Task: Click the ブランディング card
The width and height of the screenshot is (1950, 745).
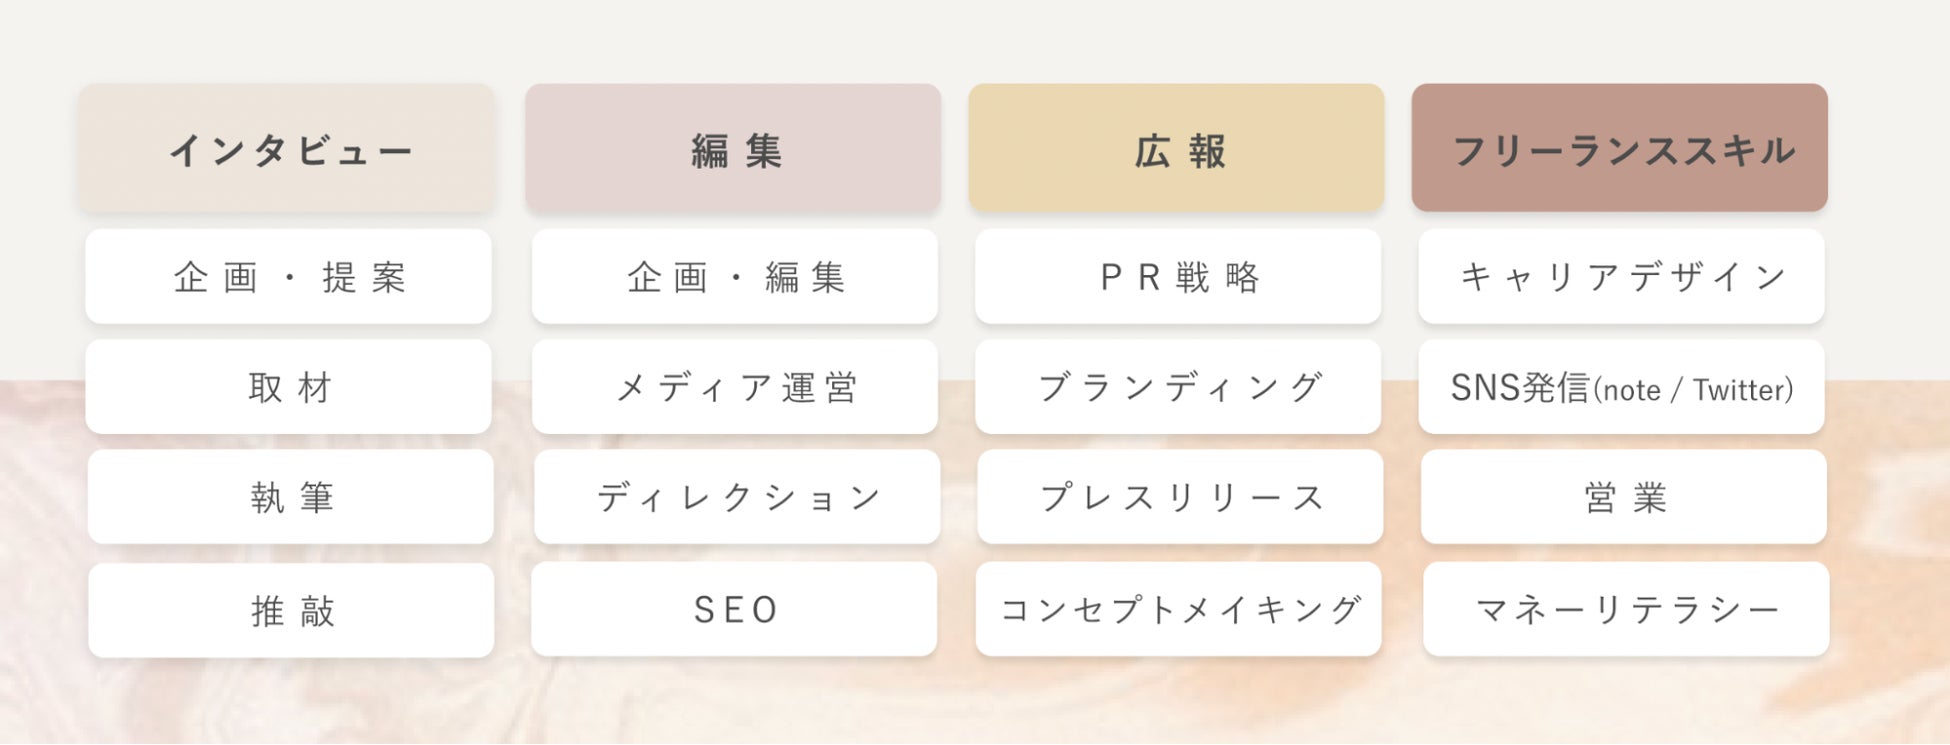Action: [1178, 387]
